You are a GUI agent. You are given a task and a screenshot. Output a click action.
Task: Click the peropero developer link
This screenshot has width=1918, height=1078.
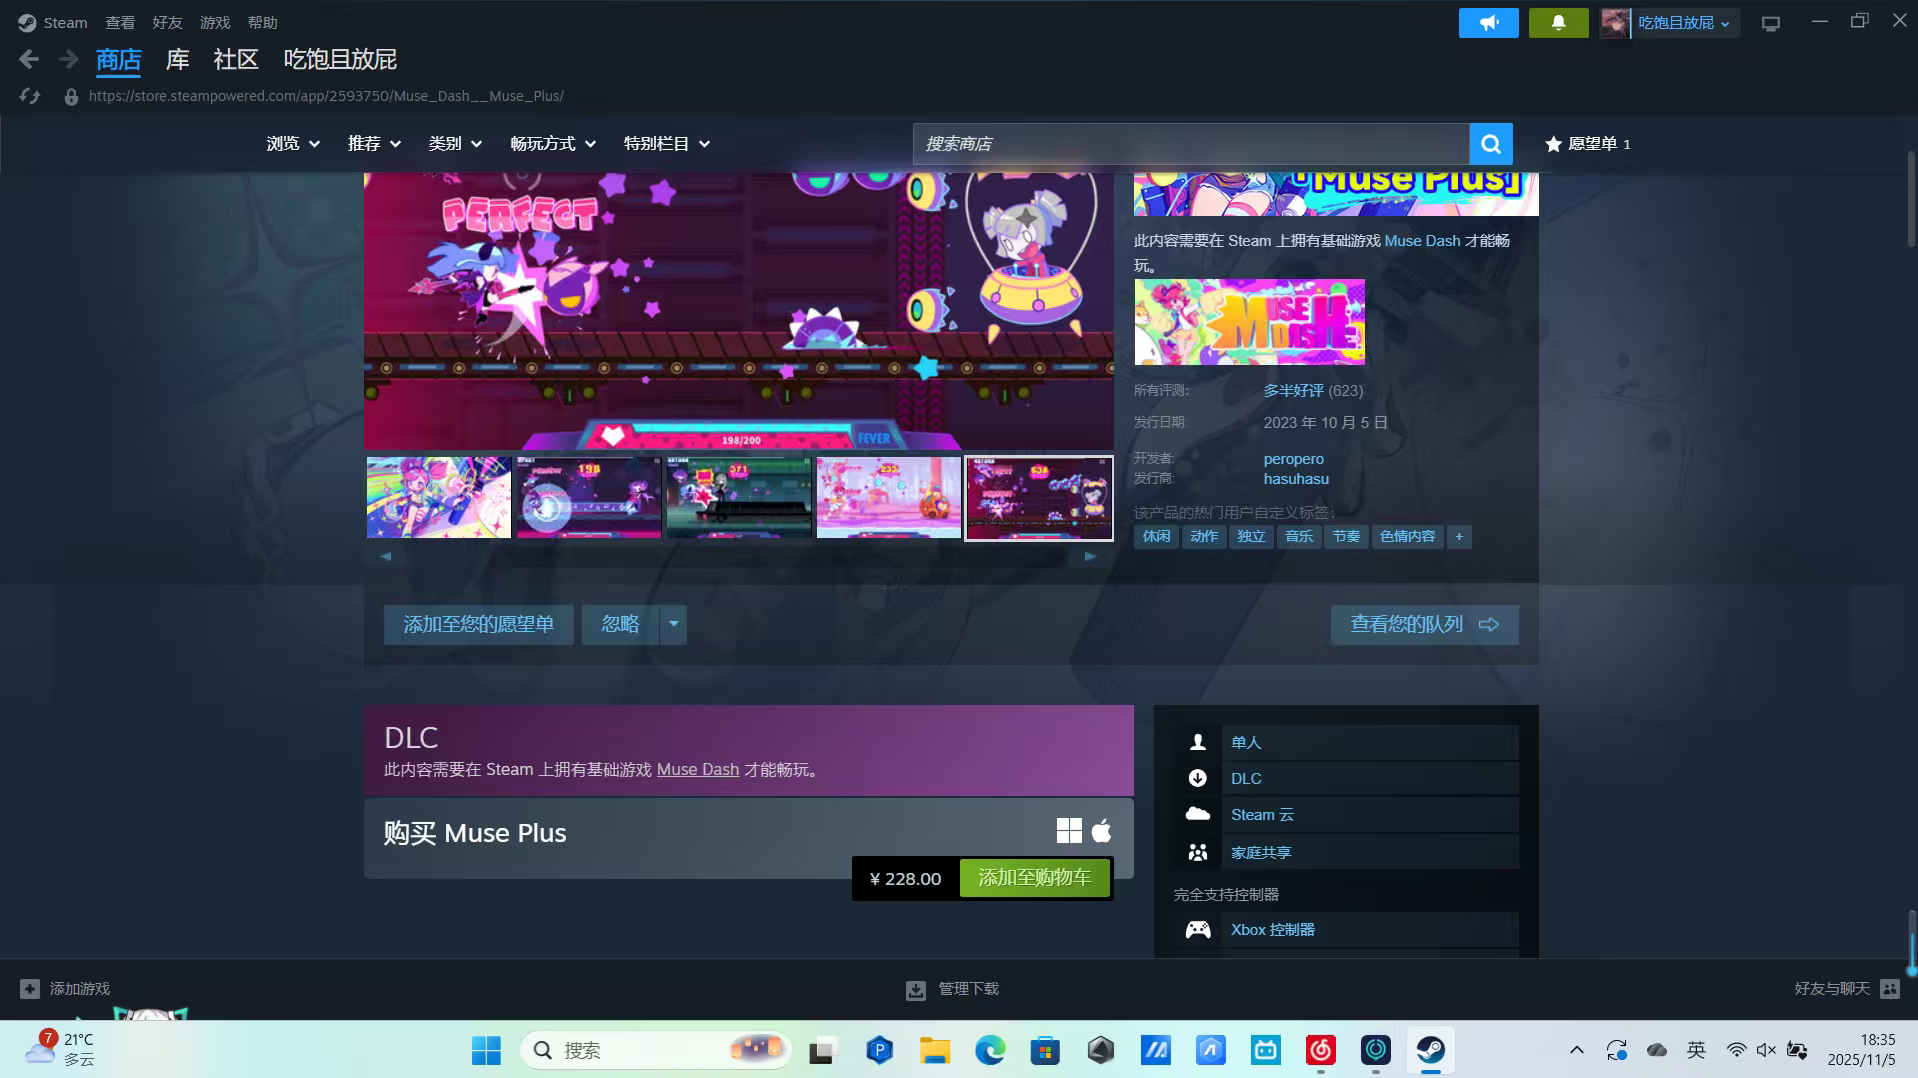click(x=1293, y=459)
